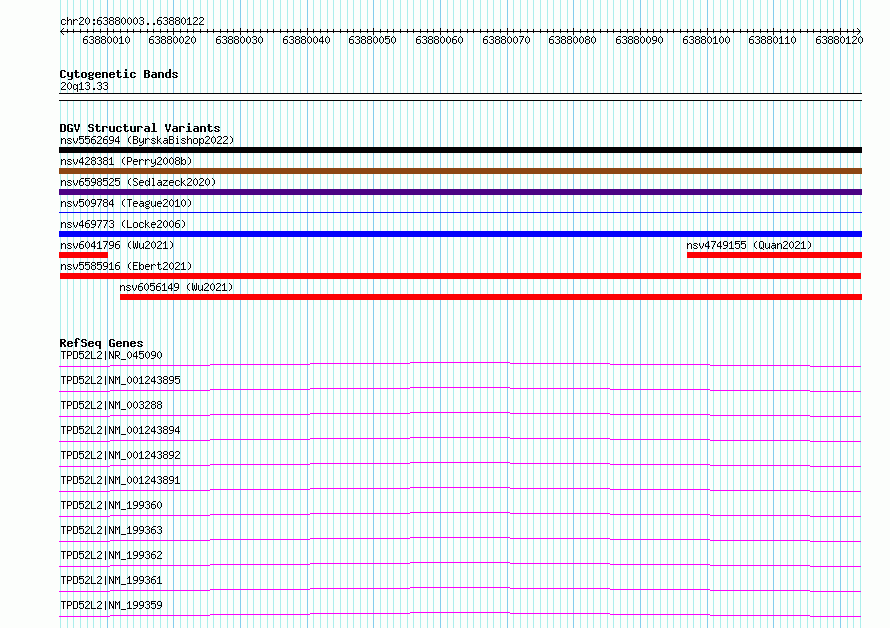Click nsv6041796 (Wu2021) label
Screen dimensions: 890x628
pyautogui.click(x=117, y=245)
